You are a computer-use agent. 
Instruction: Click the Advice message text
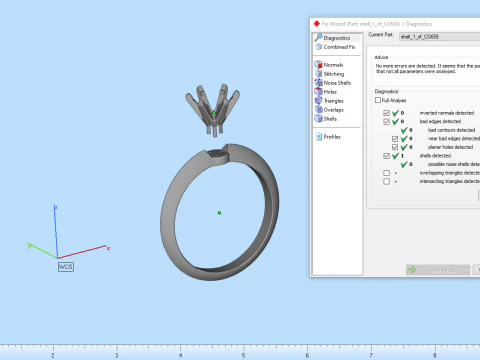pos(428,69)
